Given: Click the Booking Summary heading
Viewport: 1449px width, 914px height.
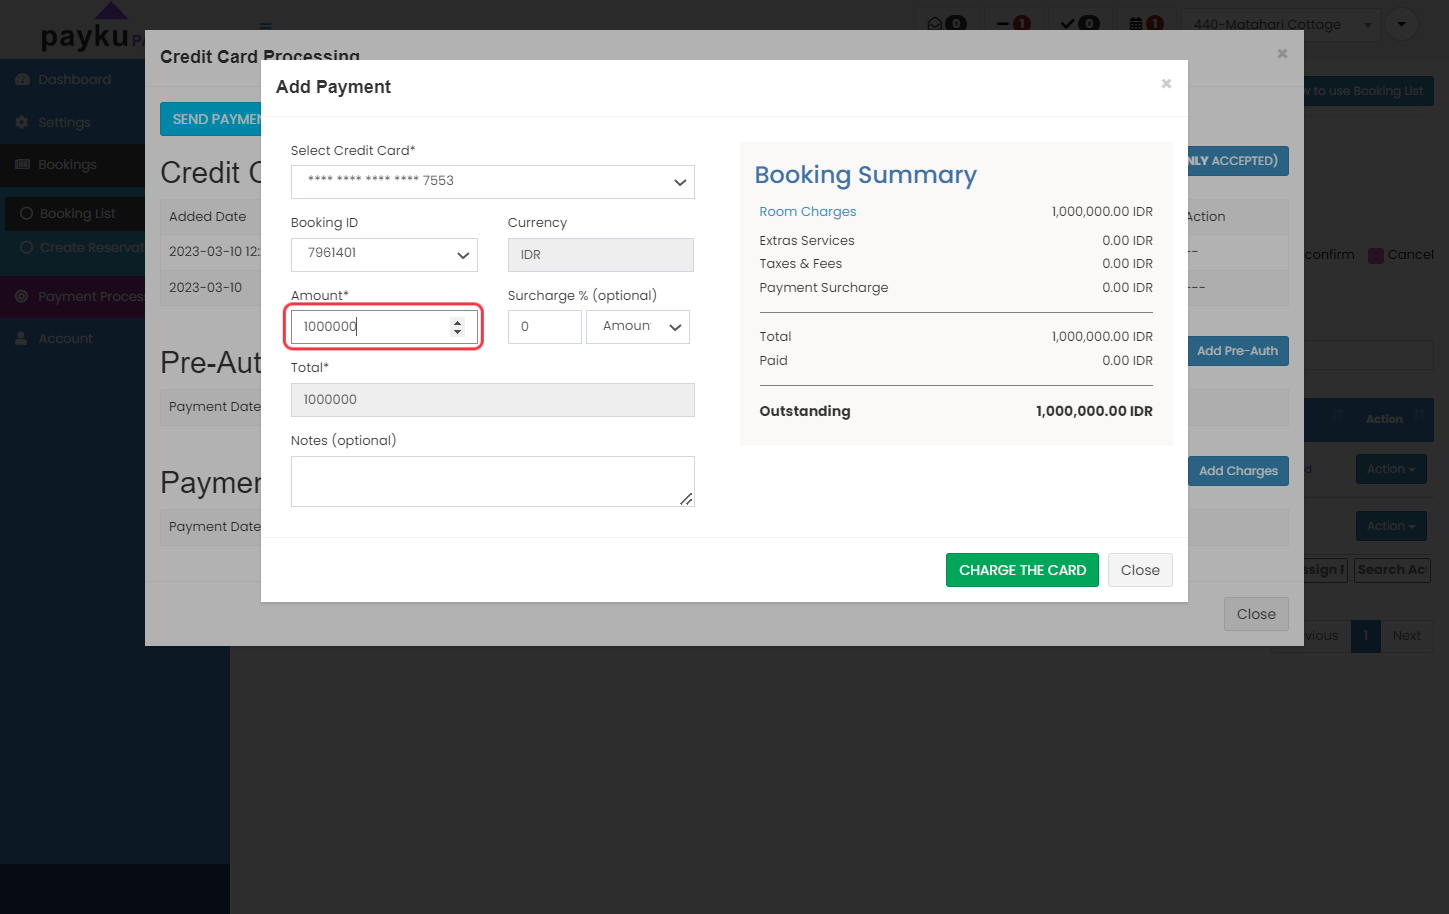Looking at the screenshot, I should coord(866,175).
